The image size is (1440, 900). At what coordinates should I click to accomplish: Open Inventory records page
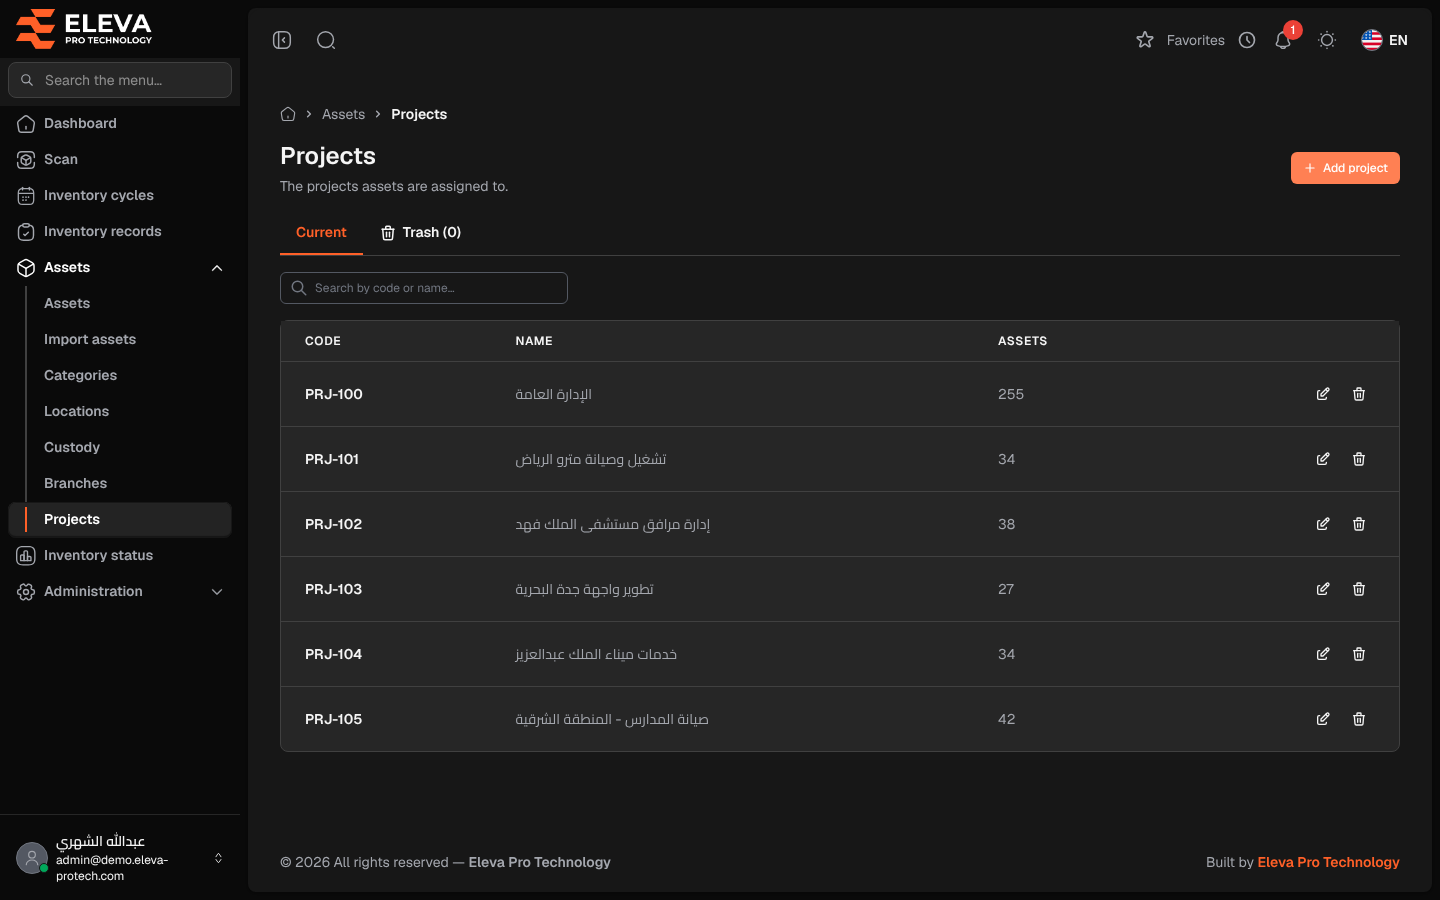(x=120, y=231)
